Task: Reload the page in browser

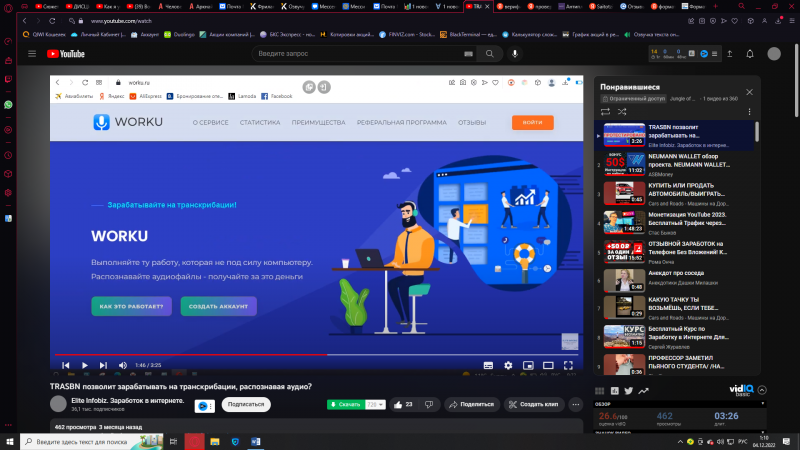Action: [x=52, y=21]
